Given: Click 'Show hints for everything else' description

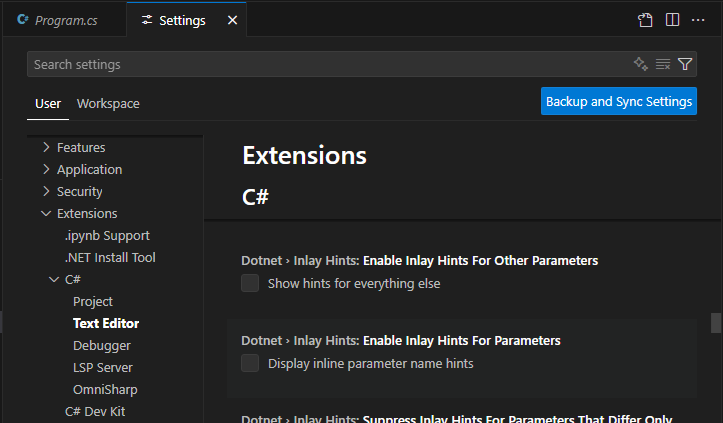Looking at the screenshot, I should [354, 284].
